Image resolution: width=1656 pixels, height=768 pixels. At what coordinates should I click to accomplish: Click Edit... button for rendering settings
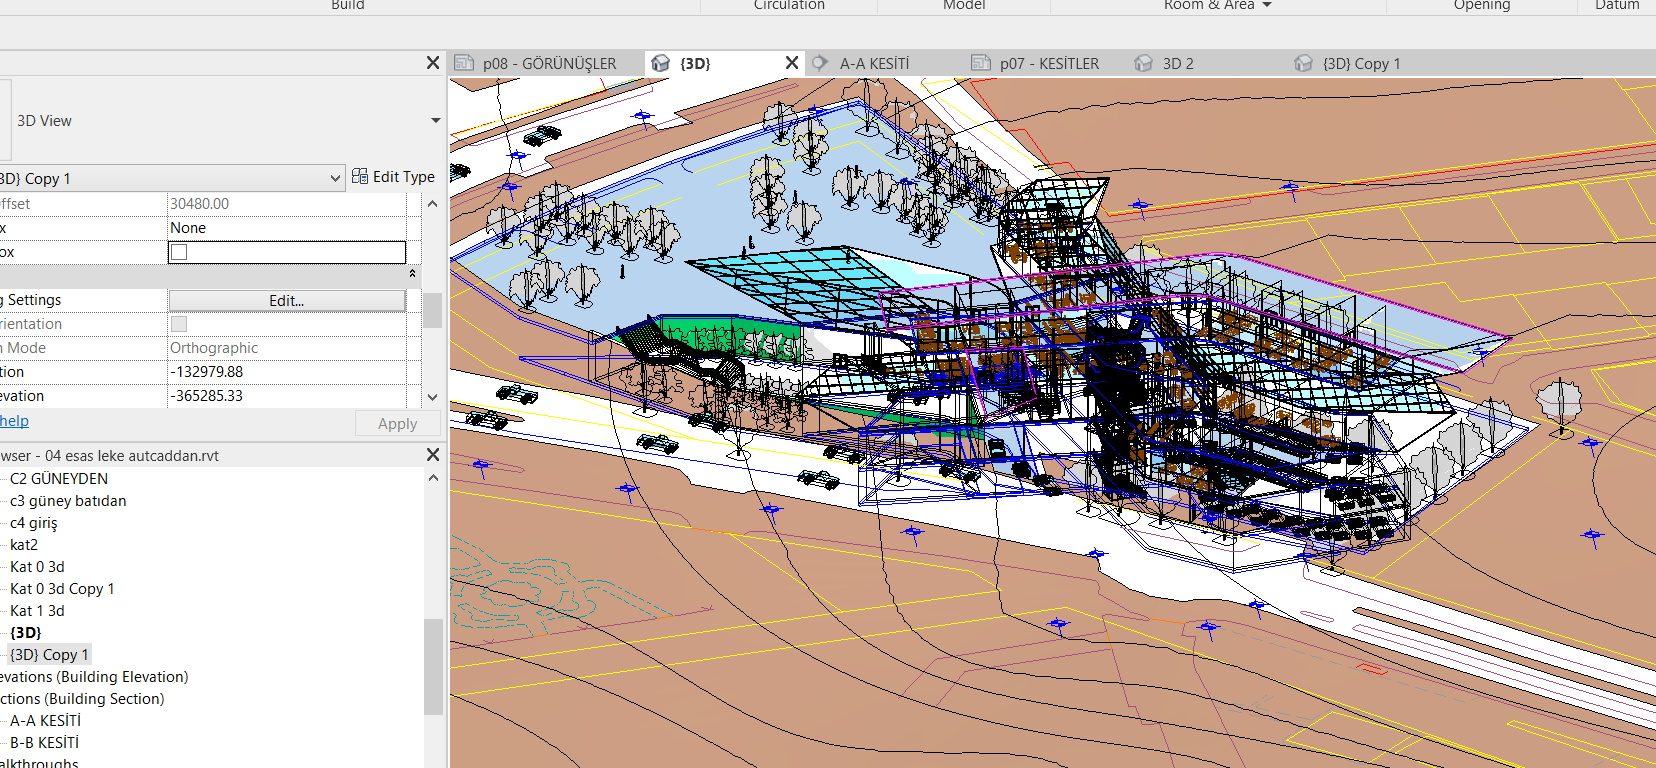tap(286, 300)
